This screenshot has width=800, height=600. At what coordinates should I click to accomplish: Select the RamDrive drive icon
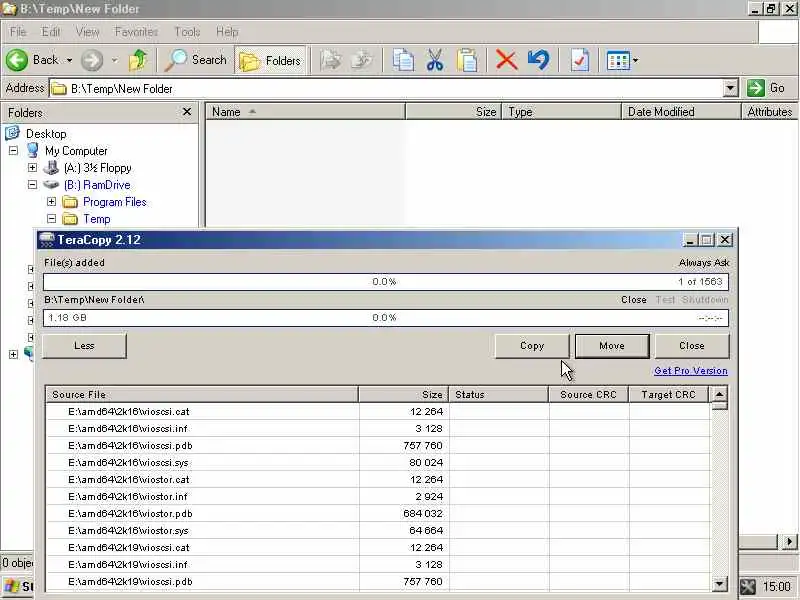point(51,185)
